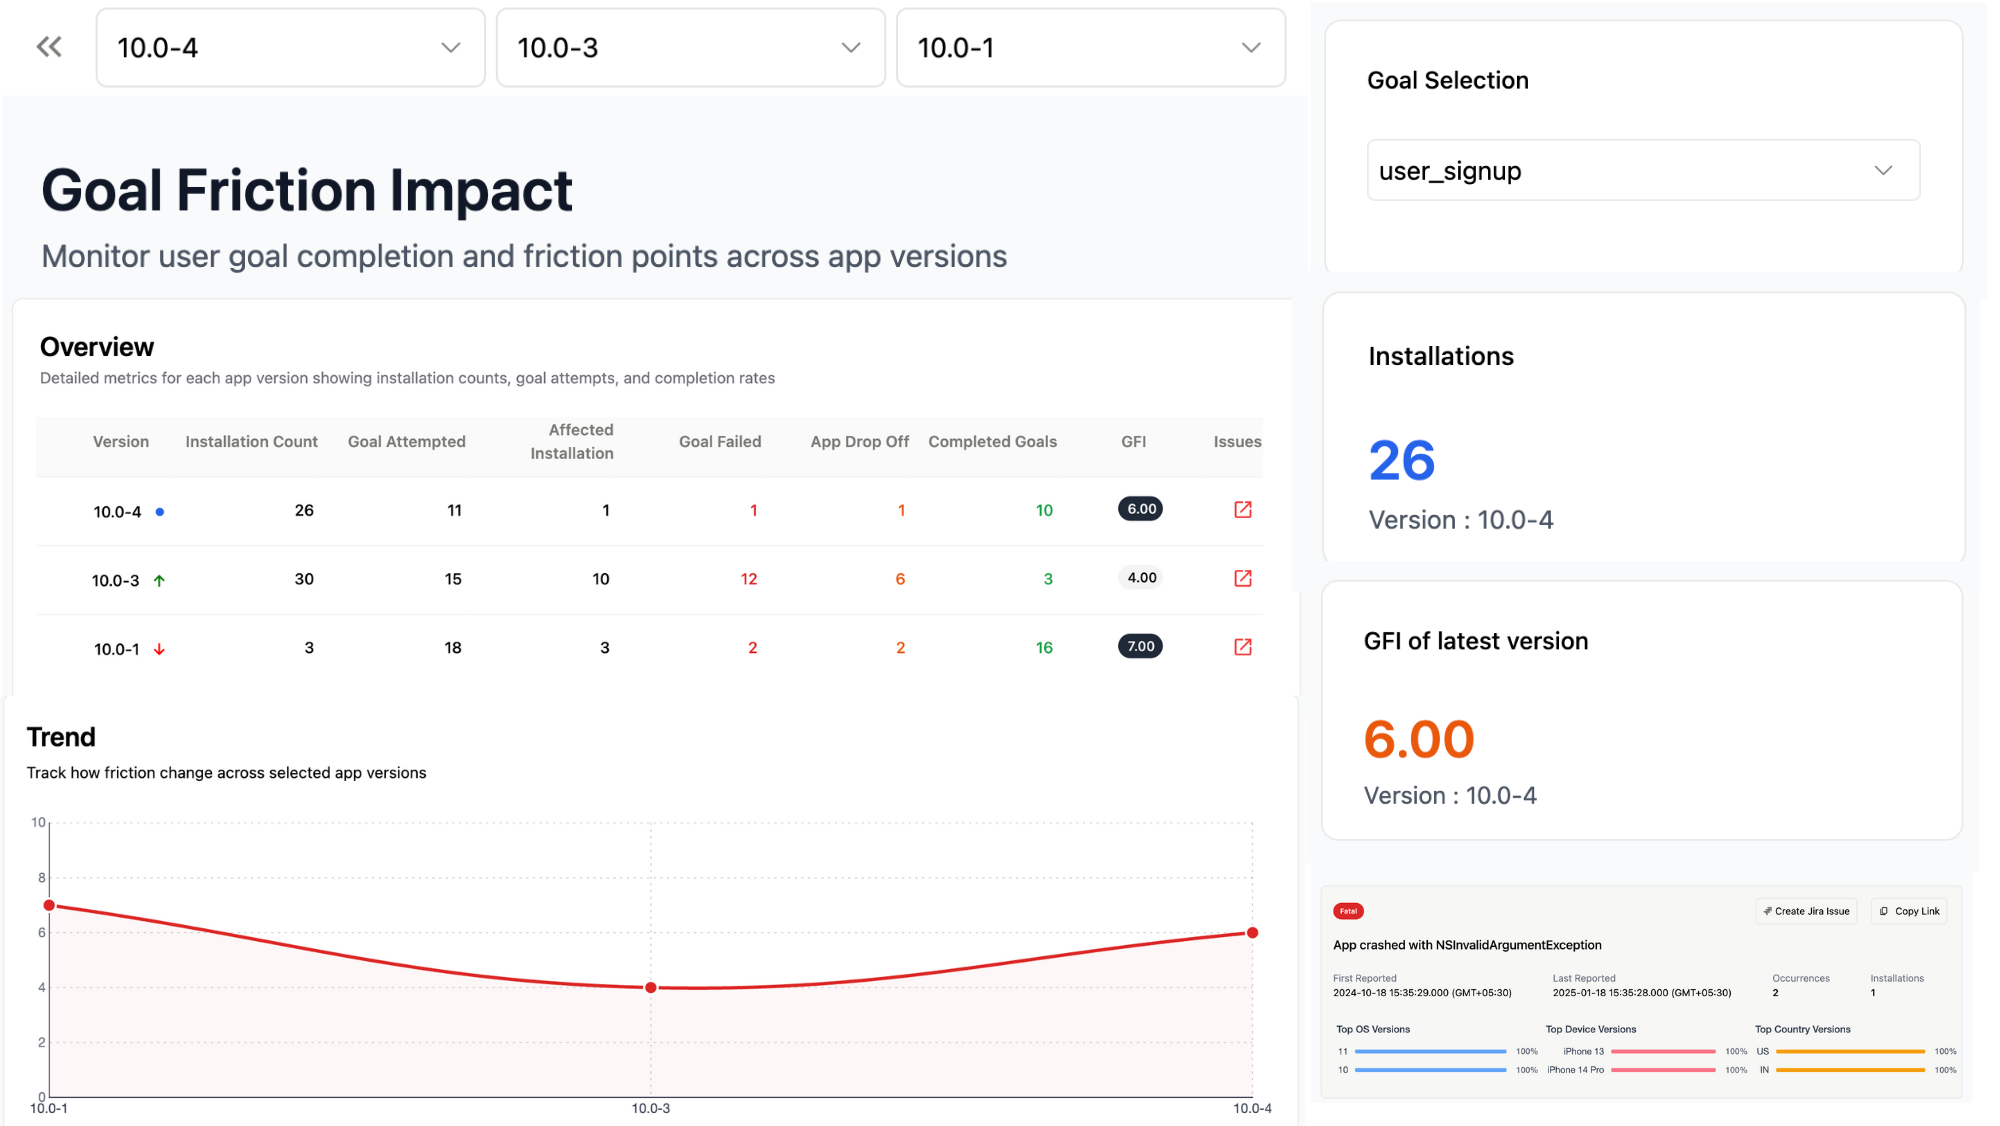Open issues link for version 10.0-4

coord(1242,509)
